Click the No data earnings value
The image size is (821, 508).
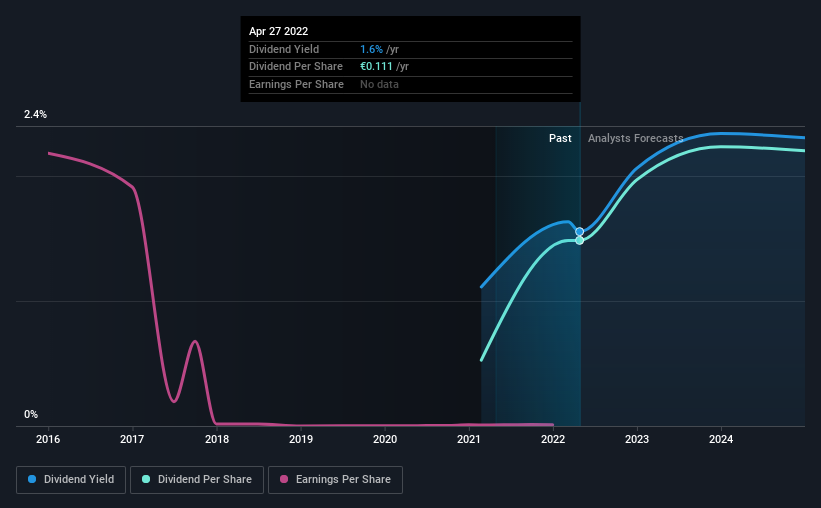pyautogui.click(x=379, y=84)
